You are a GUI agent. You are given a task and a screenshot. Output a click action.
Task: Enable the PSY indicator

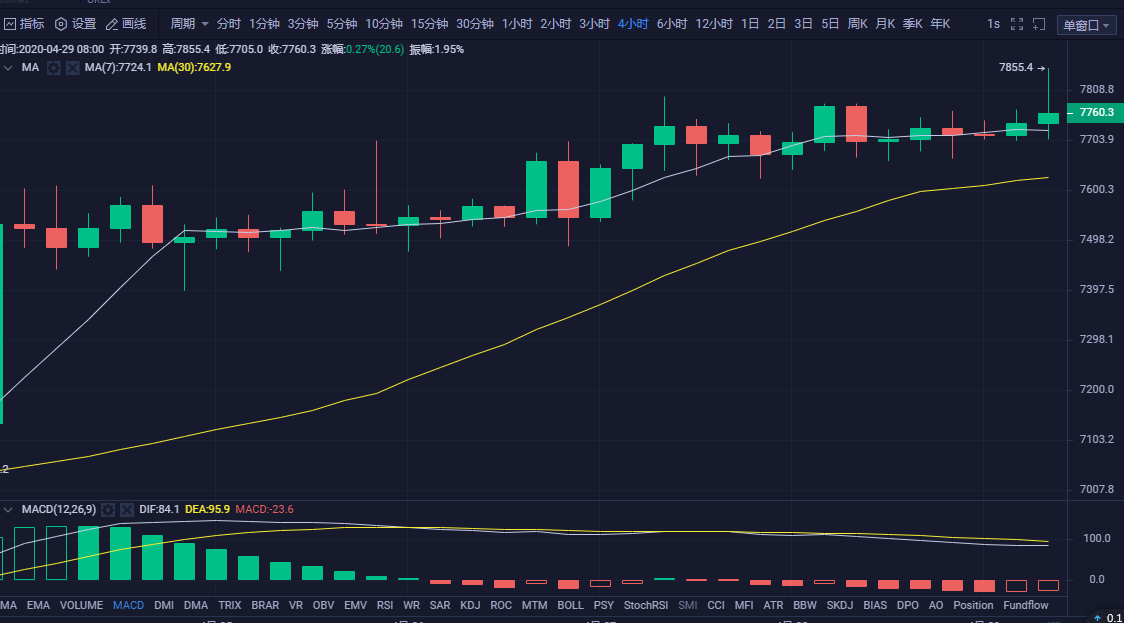pos(604,606)
